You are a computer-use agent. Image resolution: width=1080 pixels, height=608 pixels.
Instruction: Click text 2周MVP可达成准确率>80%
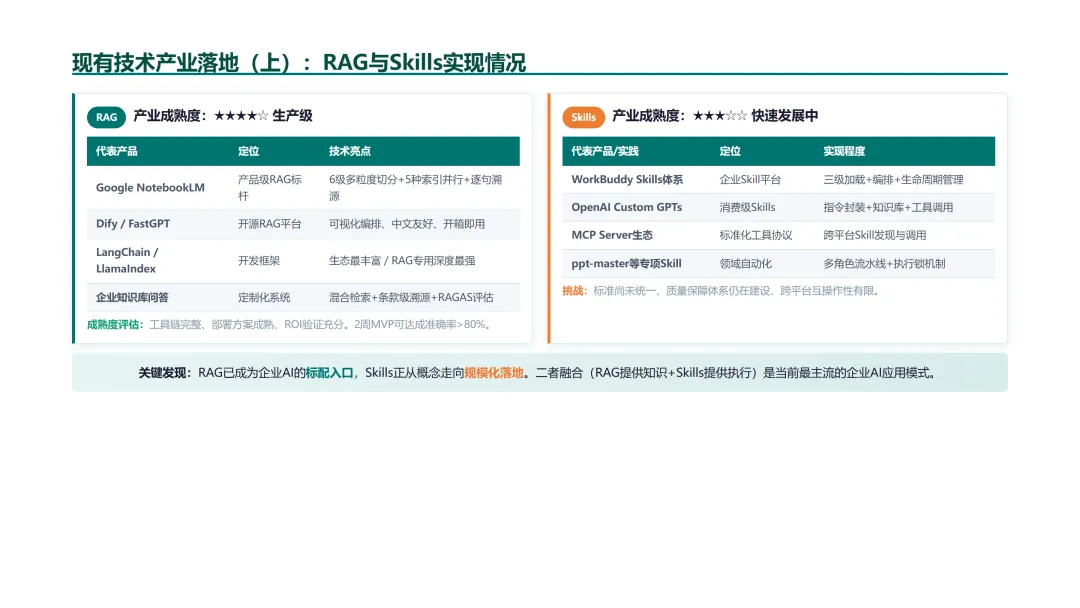tap(419, 324)
